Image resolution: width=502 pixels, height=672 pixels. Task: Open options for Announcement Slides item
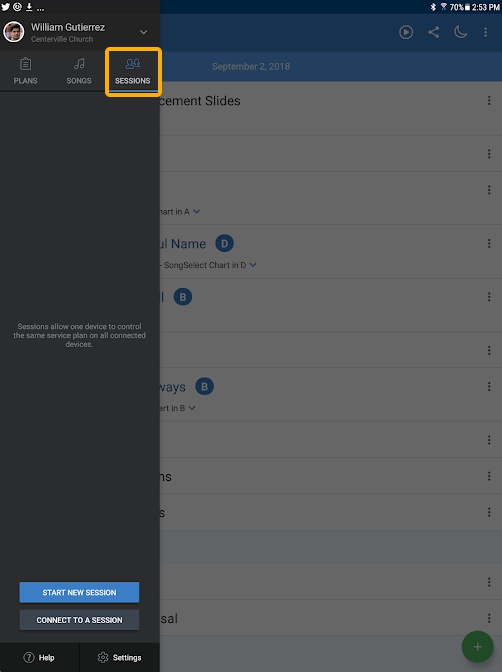(x=489, y=101)
